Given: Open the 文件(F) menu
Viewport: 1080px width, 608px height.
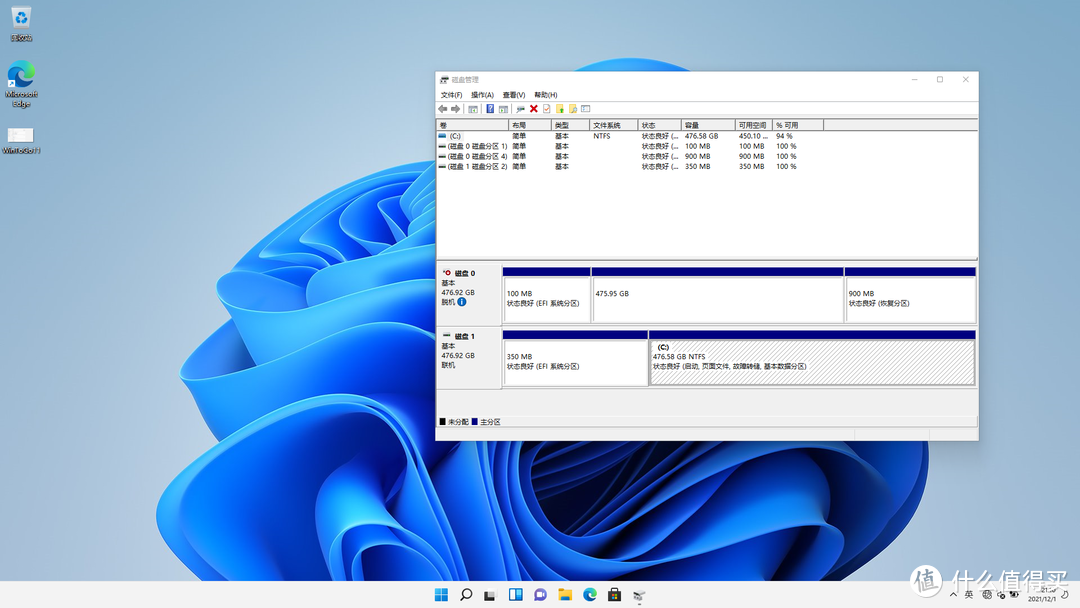Looking at the screenshot, I should click(x=451, y=95).
